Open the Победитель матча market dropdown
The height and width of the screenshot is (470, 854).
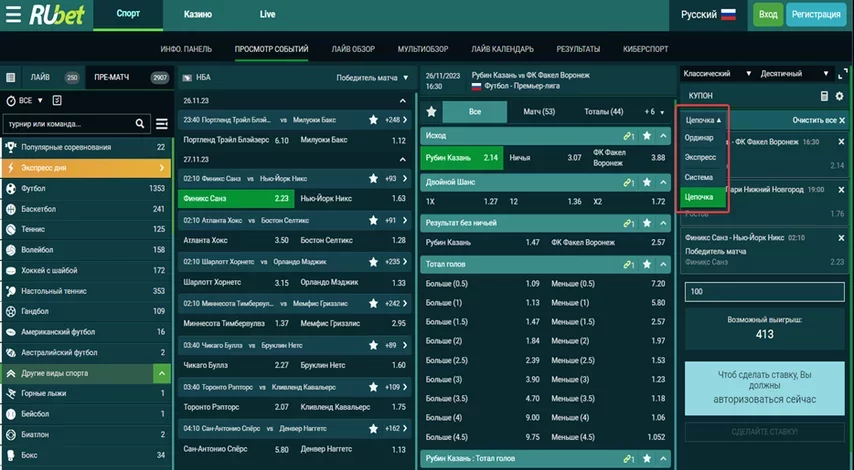(x=372, y=78)
